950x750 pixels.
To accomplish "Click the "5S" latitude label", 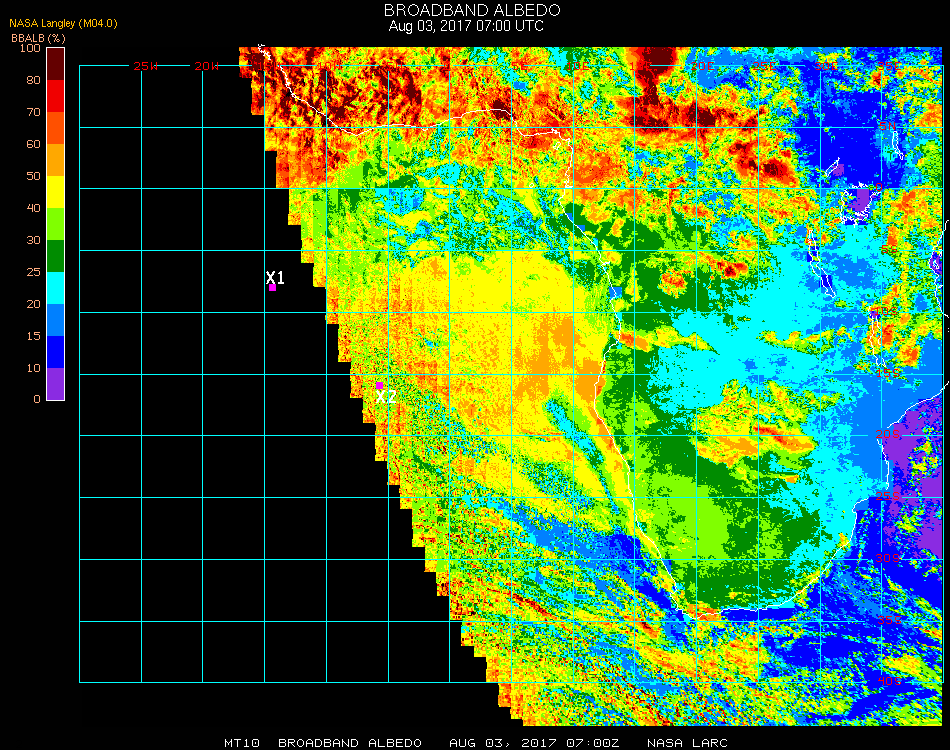I will click(889, 250).
